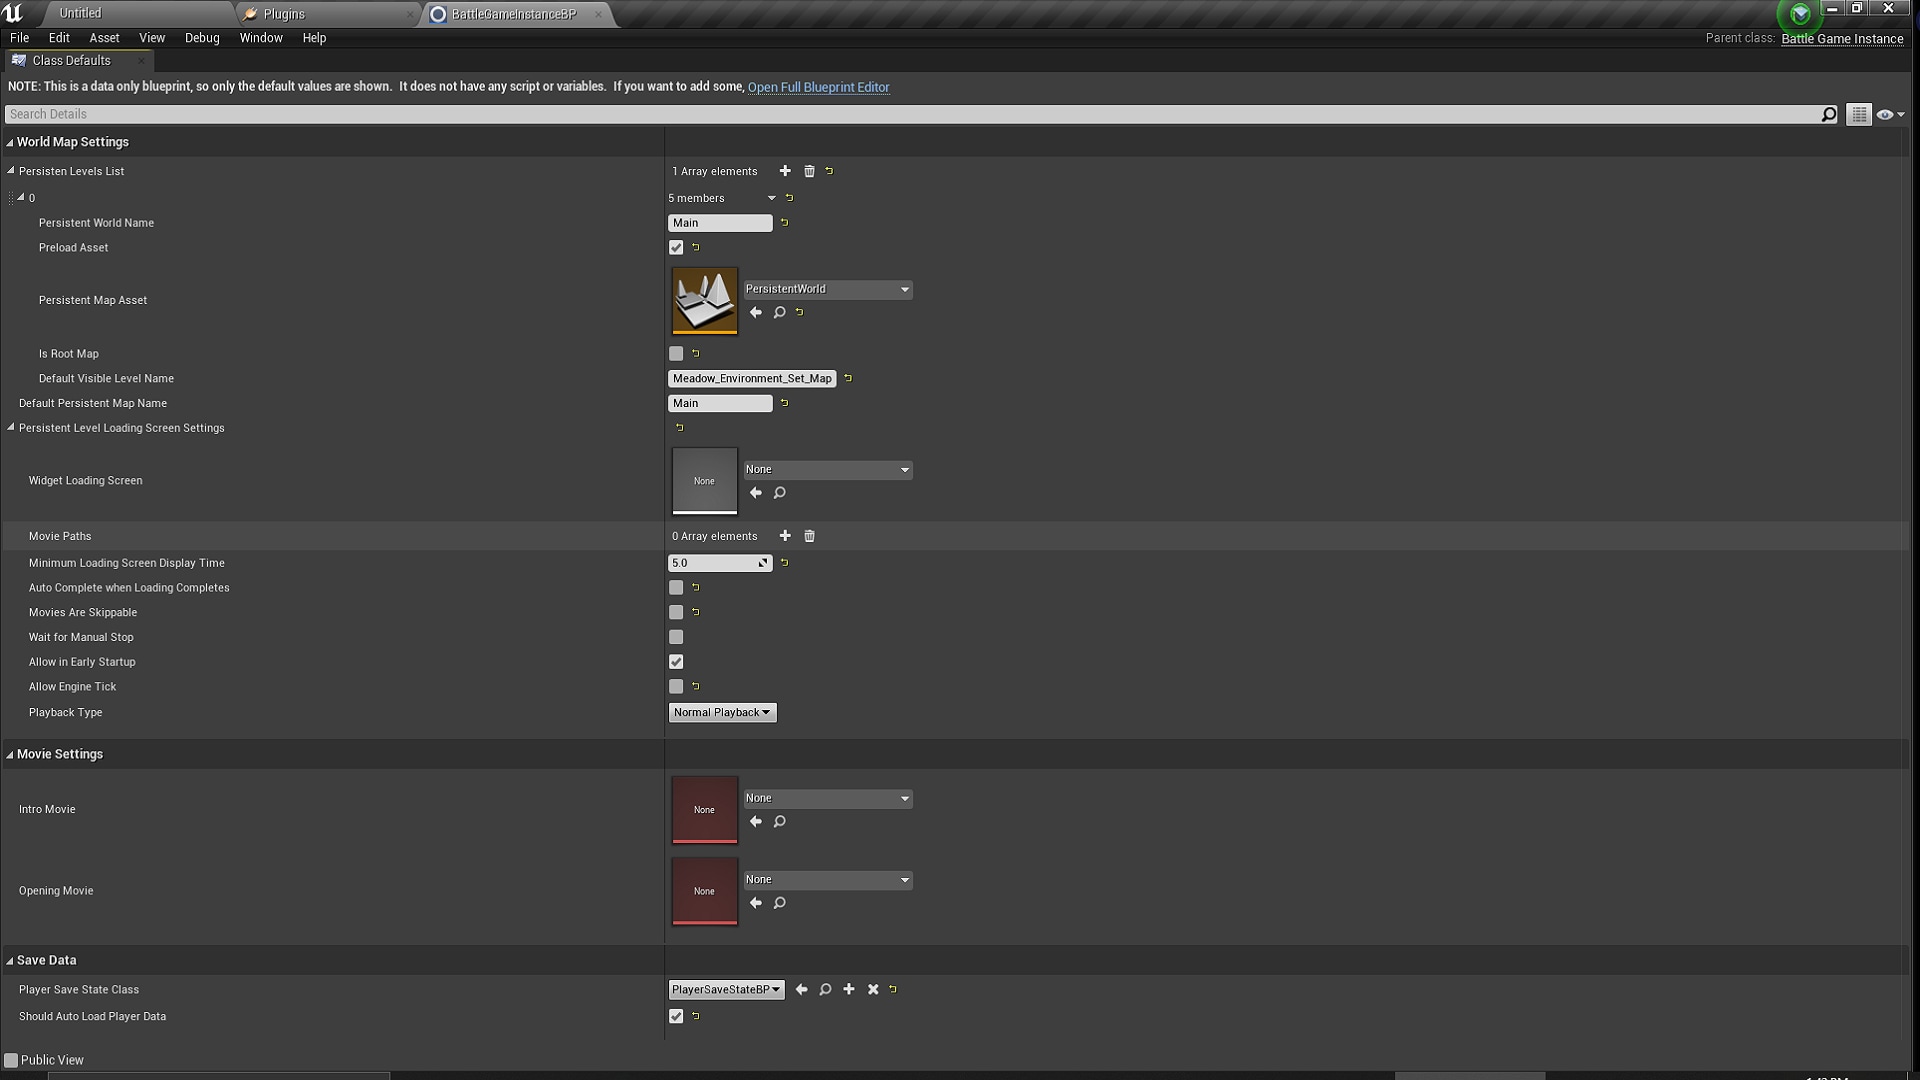Click the Open Full Blueprint Editor link
Image resolution: width=1920 pixels, height=1080 pixels.
point(818,87)
